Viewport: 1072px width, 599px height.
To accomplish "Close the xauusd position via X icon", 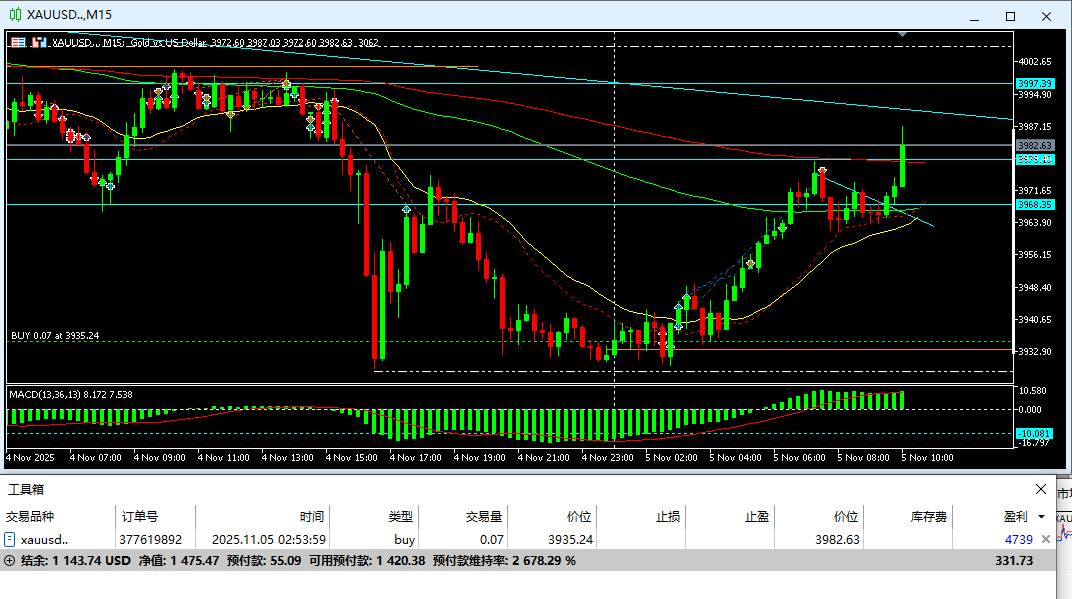I will (x=1046, y=539).
